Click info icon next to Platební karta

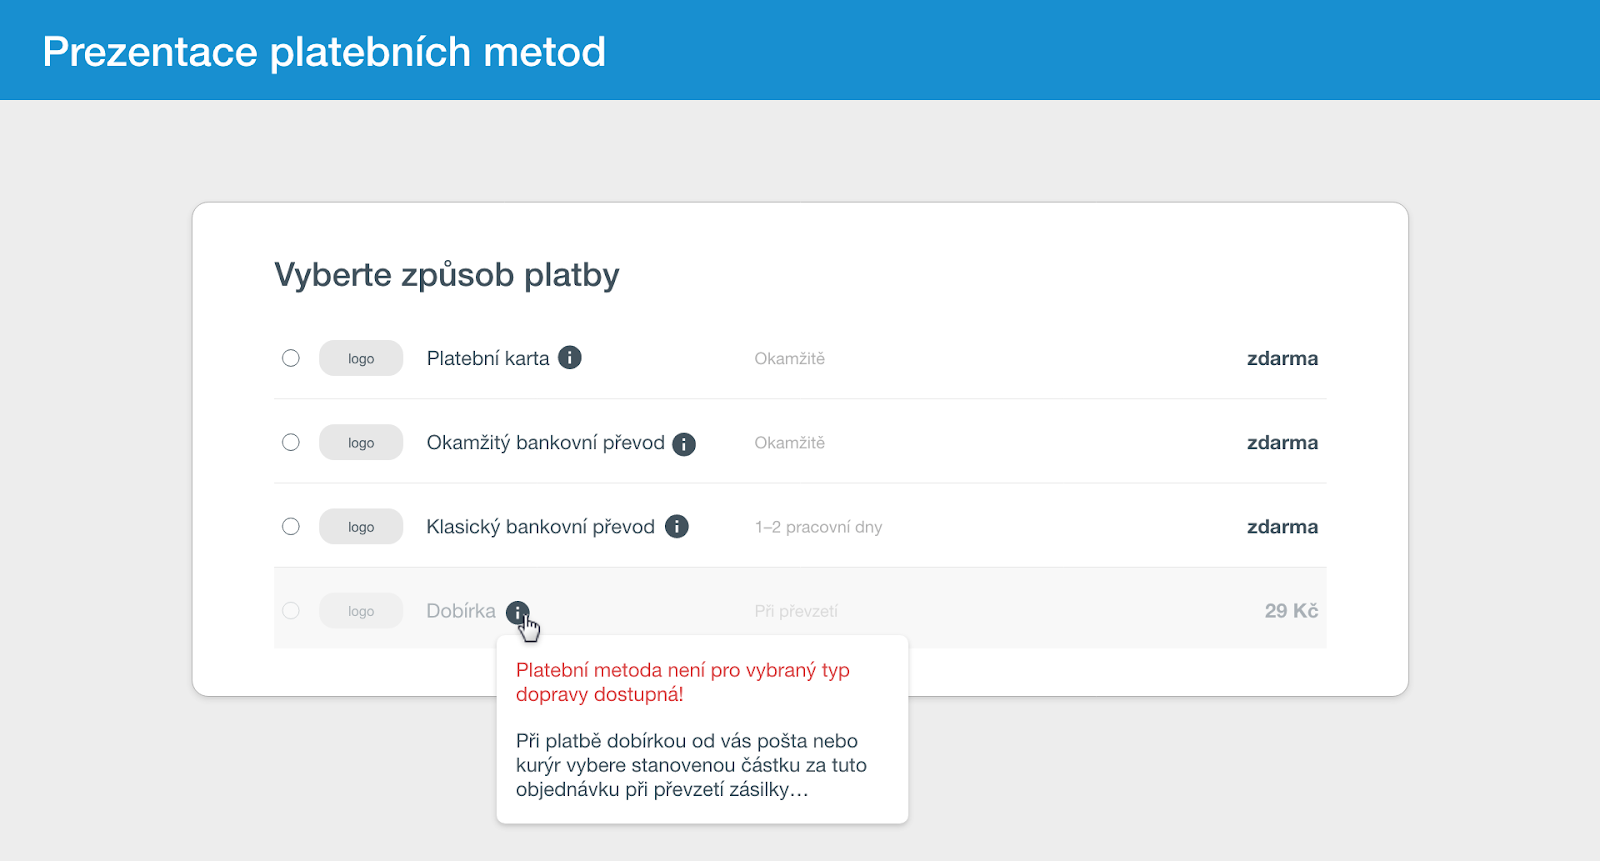[570, 357]
